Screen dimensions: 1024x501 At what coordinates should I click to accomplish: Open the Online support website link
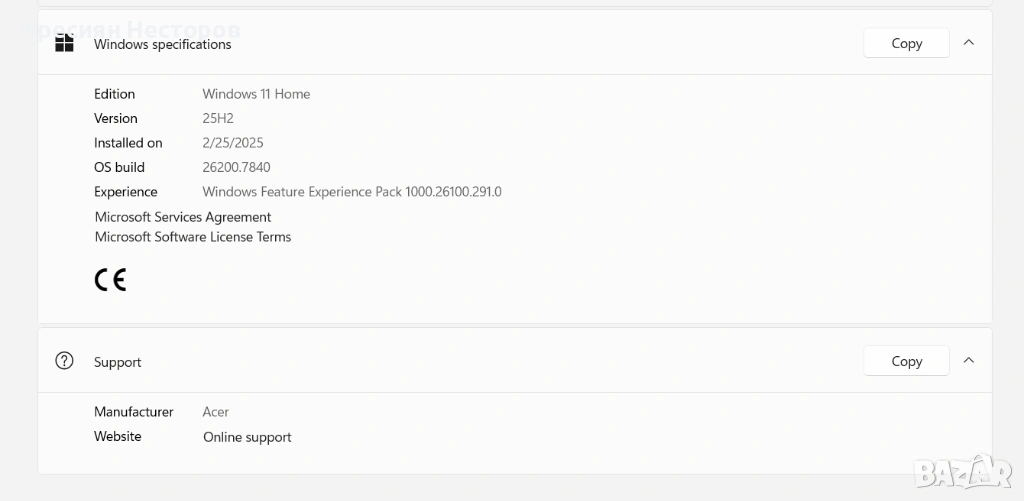(x=247, y=437)
